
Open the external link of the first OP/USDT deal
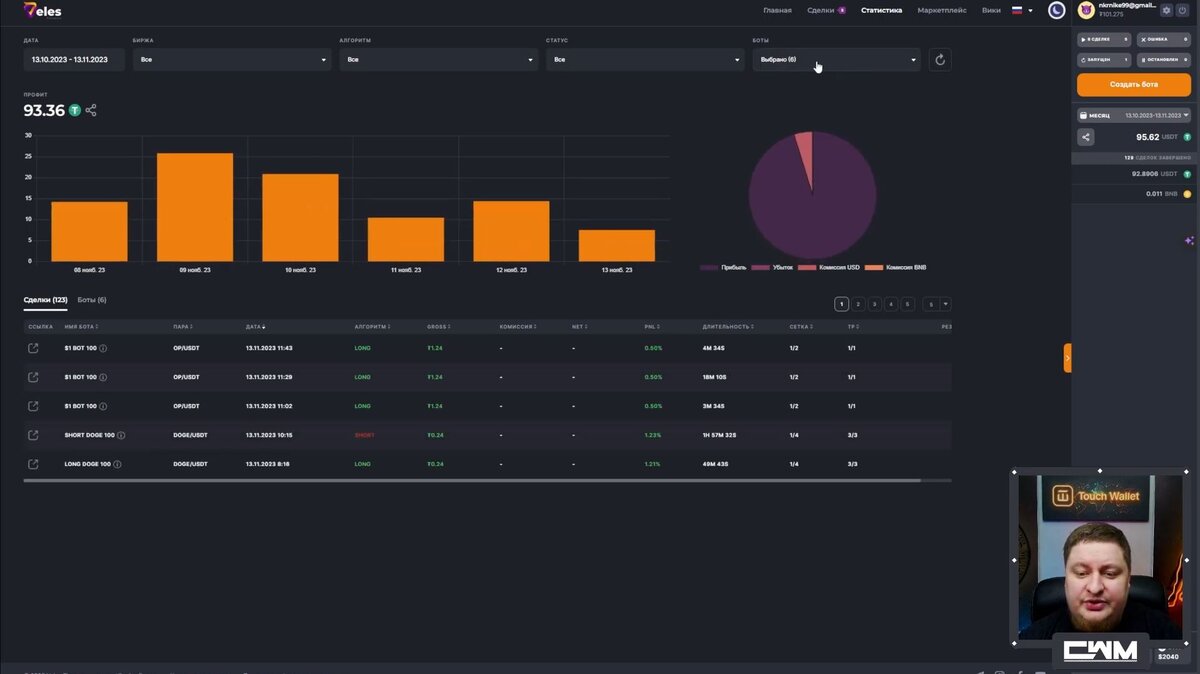[33, 348]
